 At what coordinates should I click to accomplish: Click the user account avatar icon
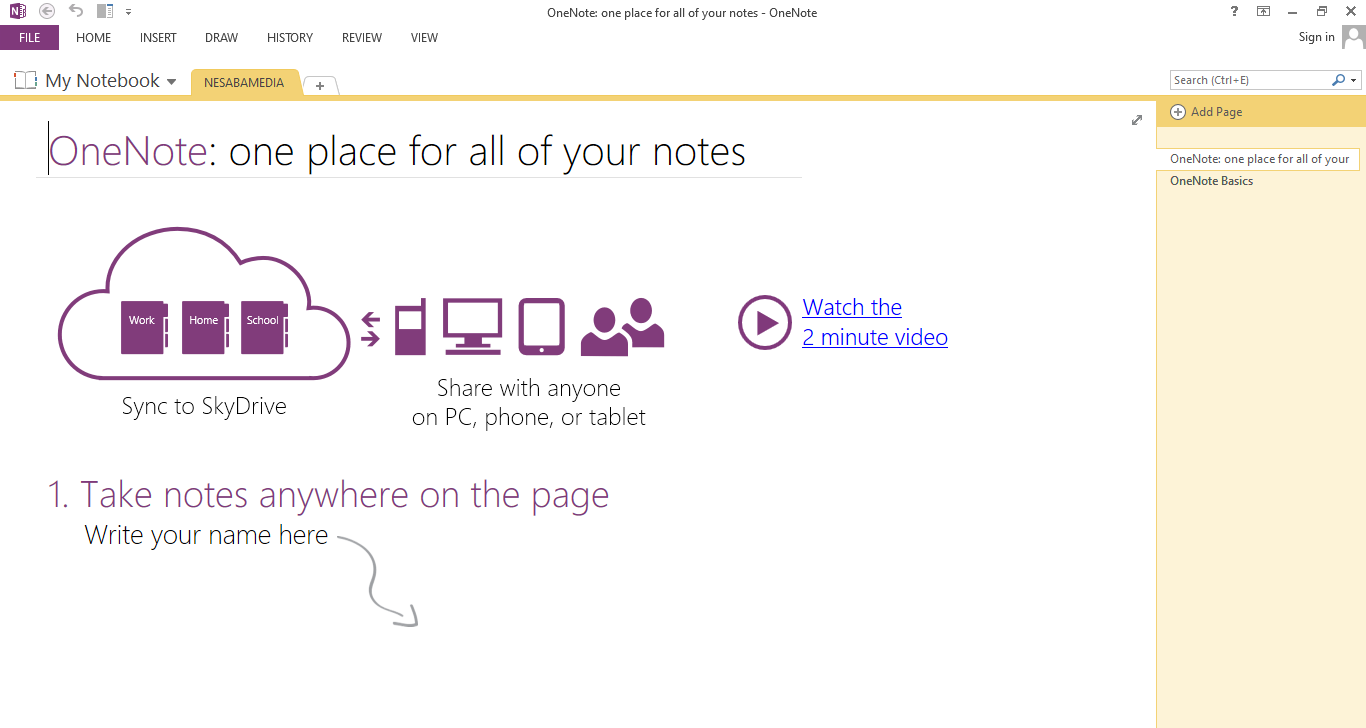tap(1353, 37)
